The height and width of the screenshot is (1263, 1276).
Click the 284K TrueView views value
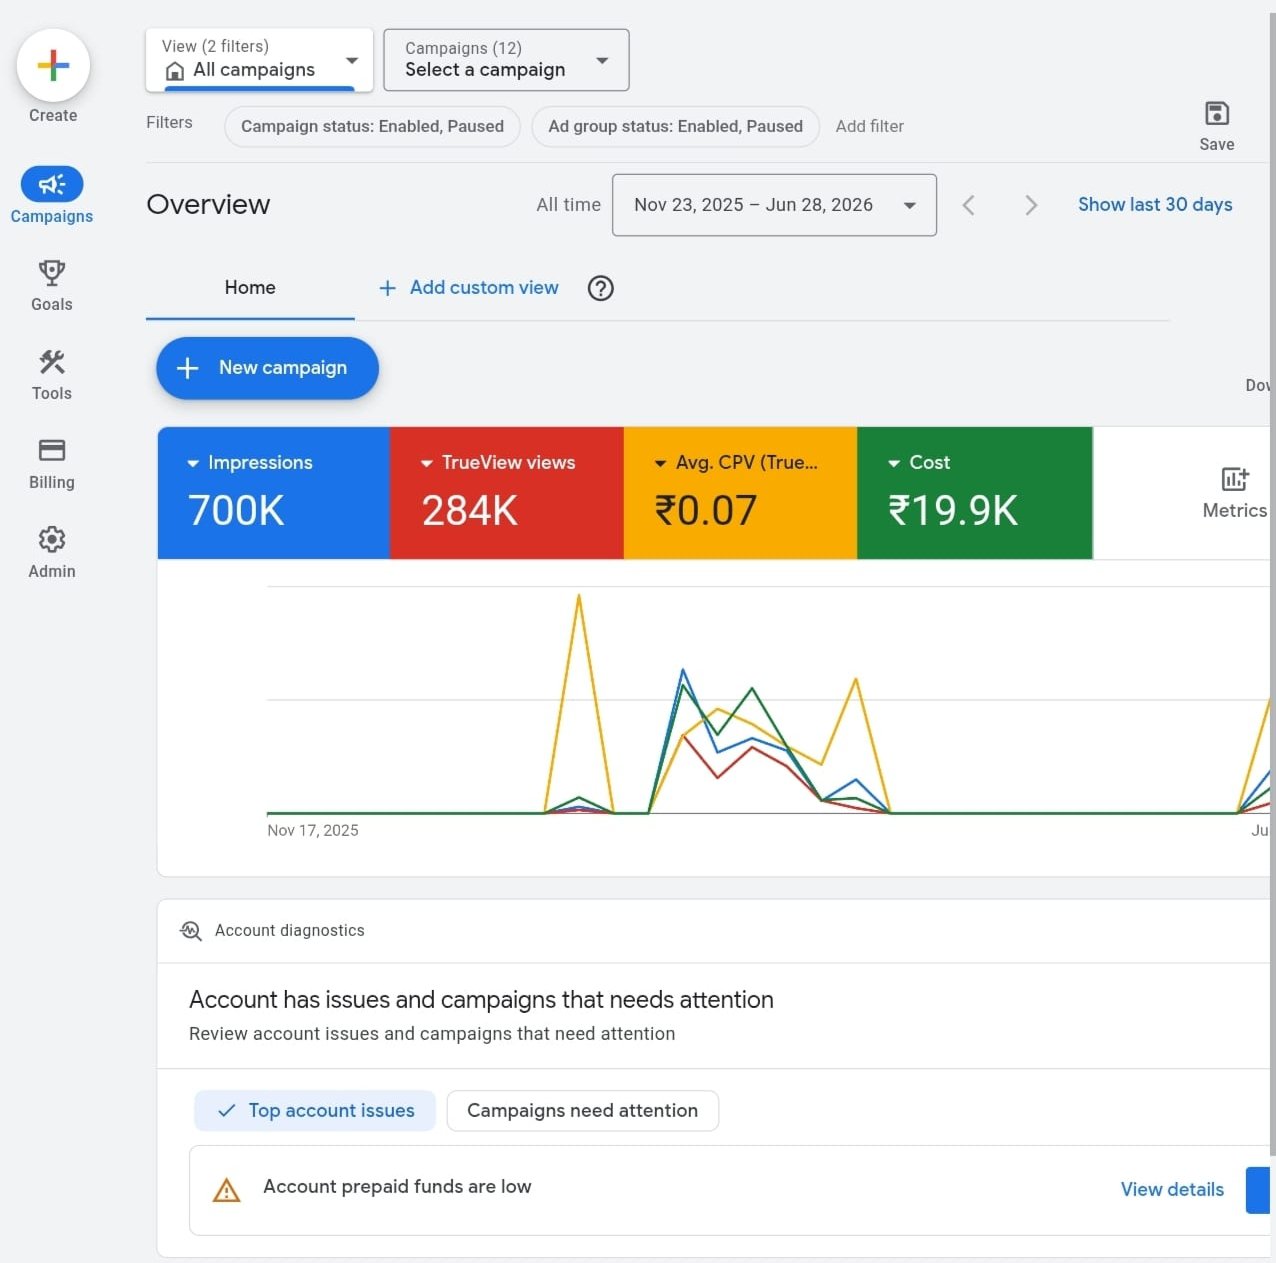[x=469, y=511]
